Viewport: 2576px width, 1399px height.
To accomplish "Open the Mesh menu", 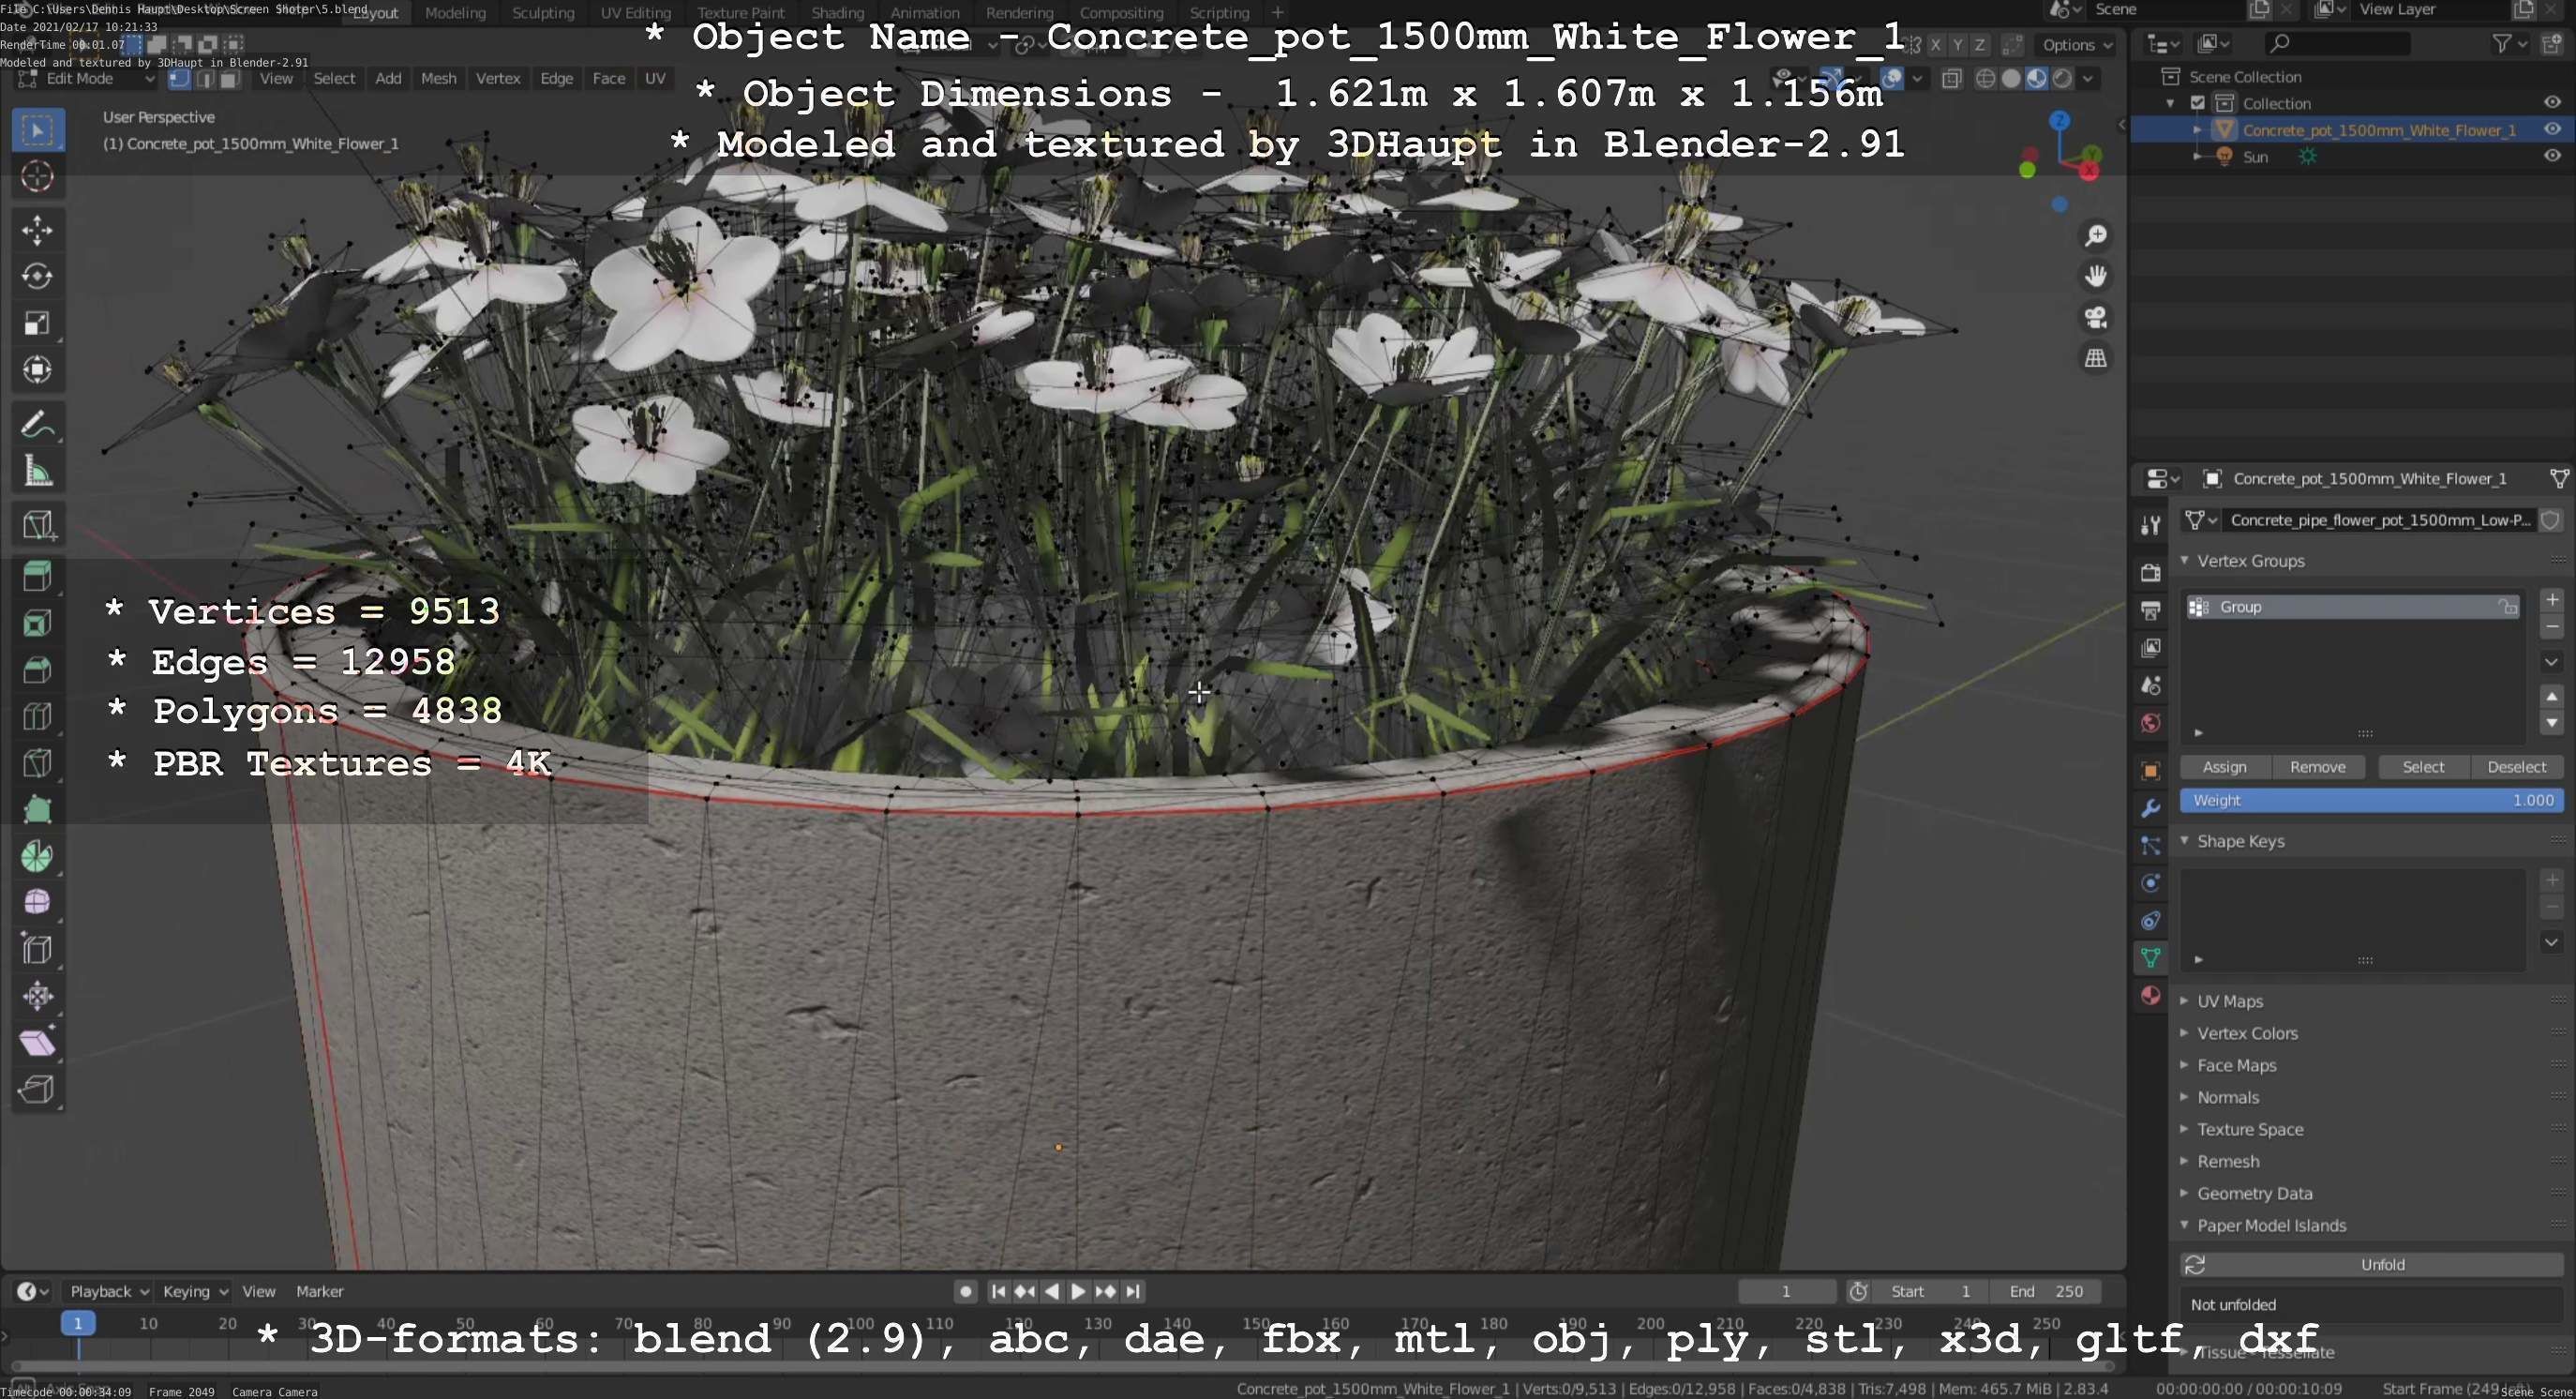I will 438,79.
